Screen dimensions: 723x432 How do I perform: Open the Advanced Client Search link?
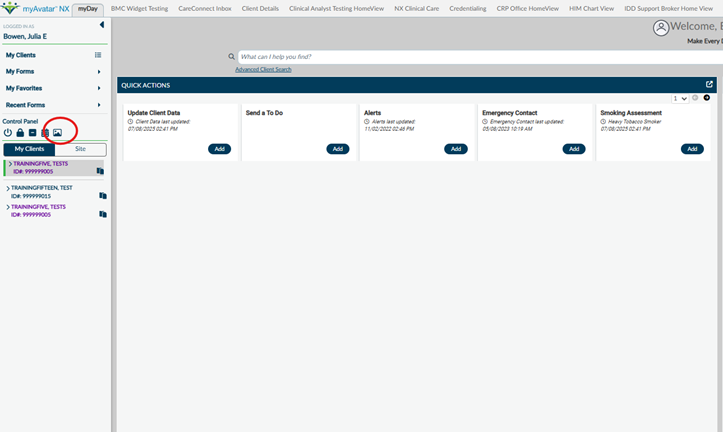point(263,69)
